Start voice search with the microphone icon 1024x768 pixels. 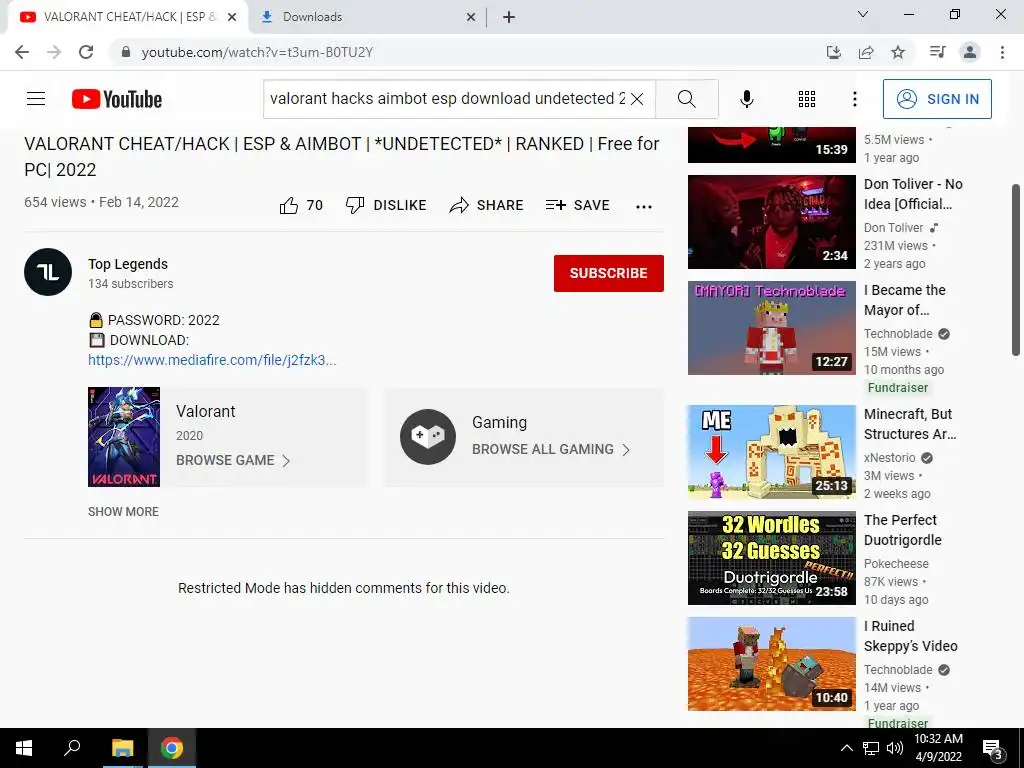(x=746, y=99)
